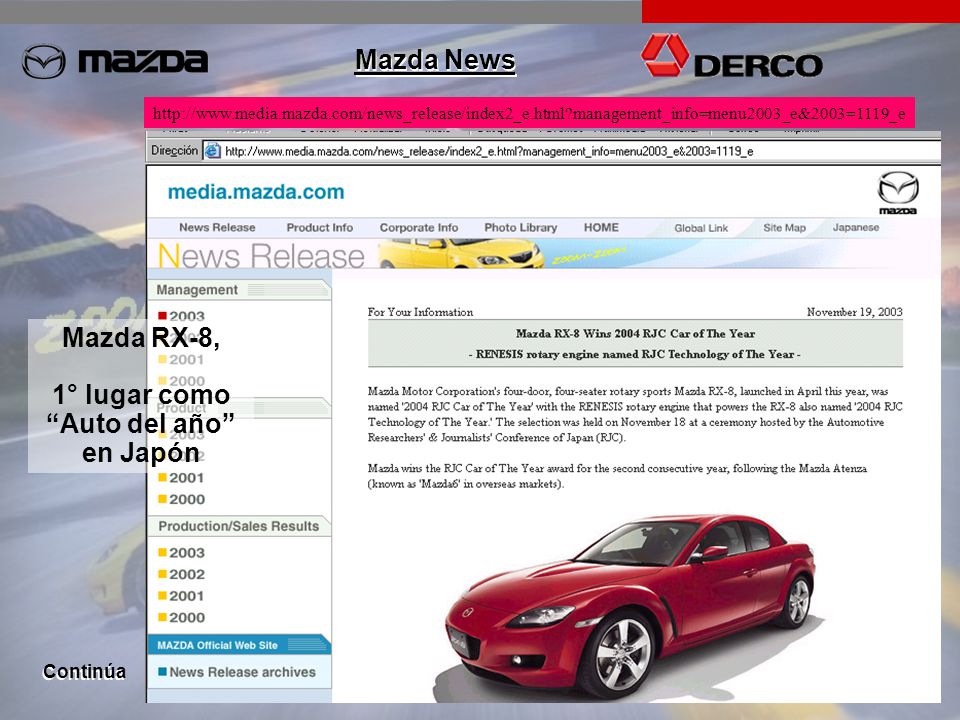Go to HOME in the navigation bar
Image resolution: width=960 pixels, height=720 pixels.
point(601,227)
